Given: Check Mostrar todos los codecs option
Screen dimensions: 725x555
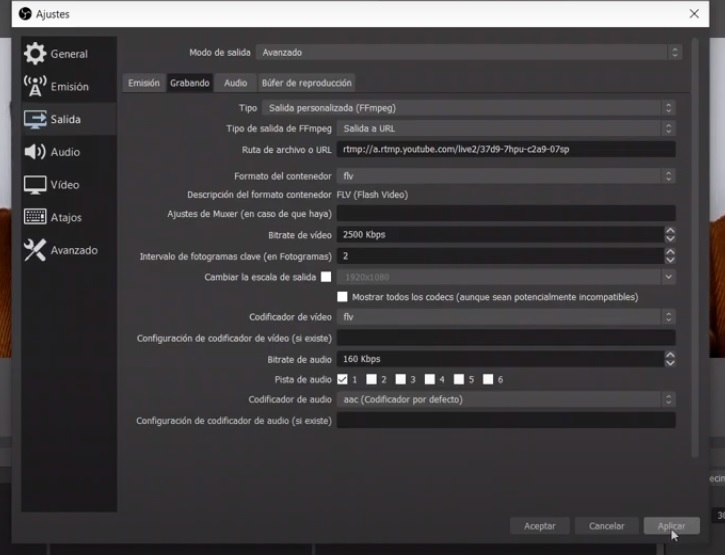Looking at the screenshot, I should pyautogui.click(x=343, y=297).
